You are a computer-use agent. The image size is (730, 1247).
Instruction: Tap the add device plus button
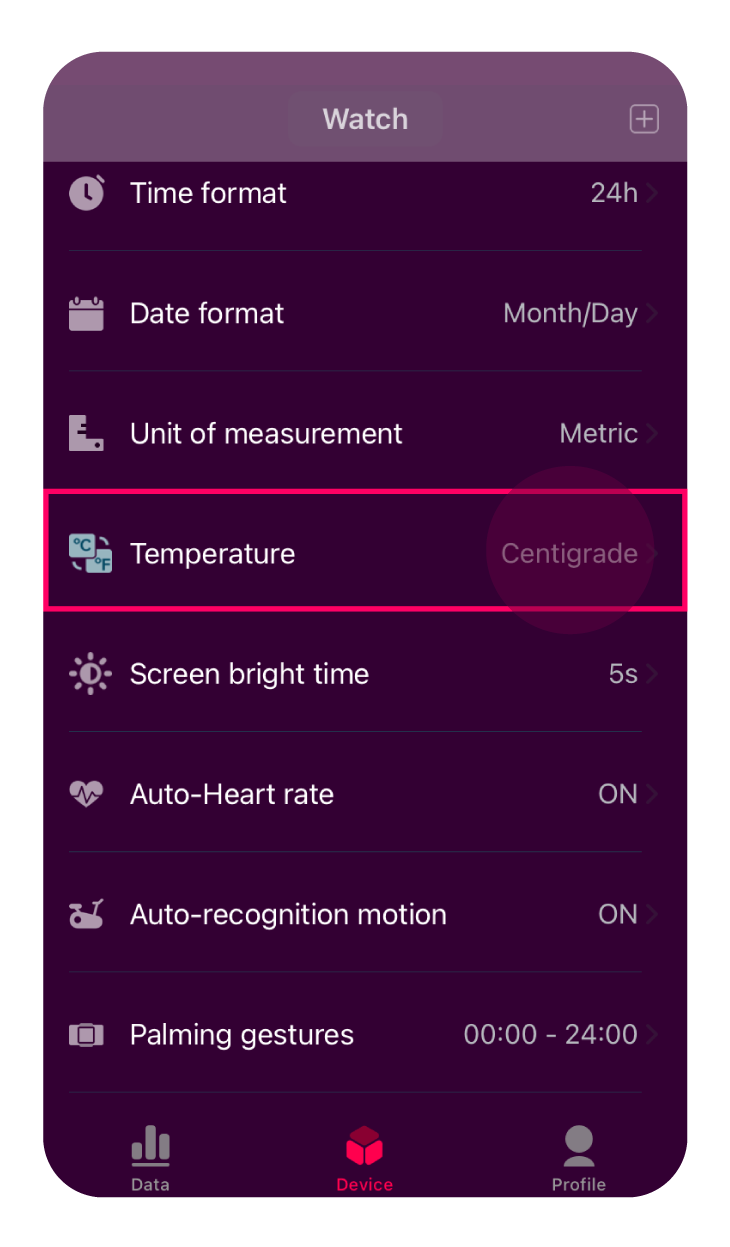(x=644, y=118)
